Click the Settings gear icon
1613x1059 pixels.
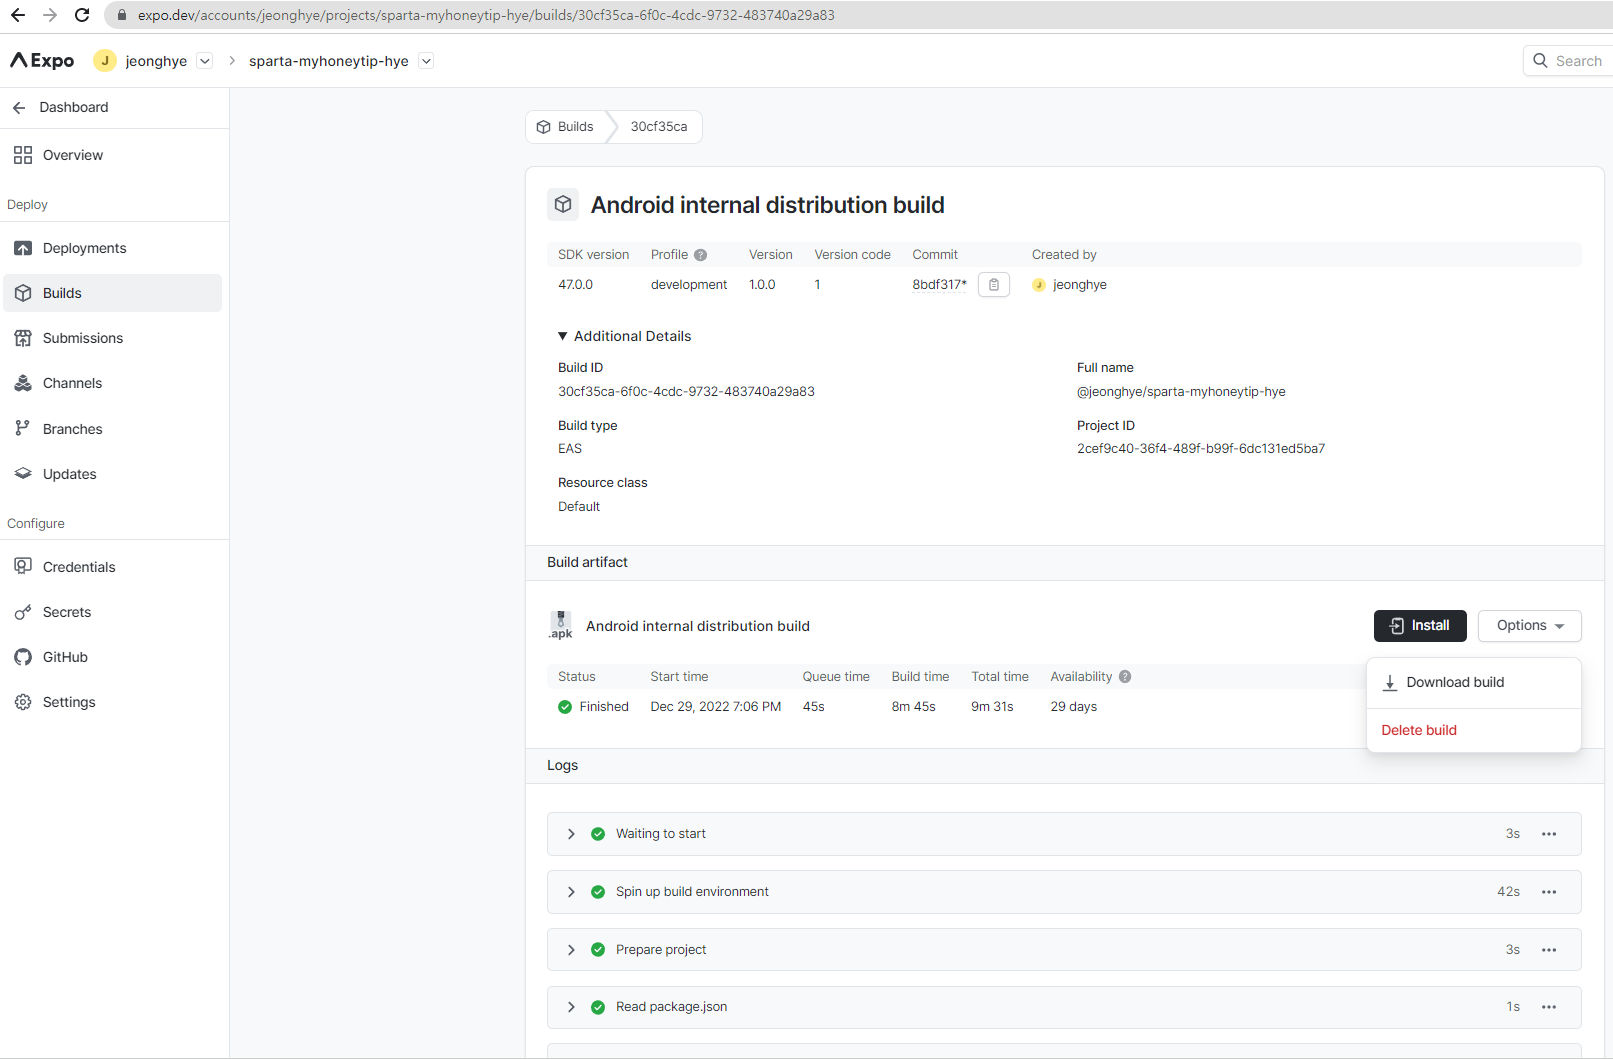23,702
